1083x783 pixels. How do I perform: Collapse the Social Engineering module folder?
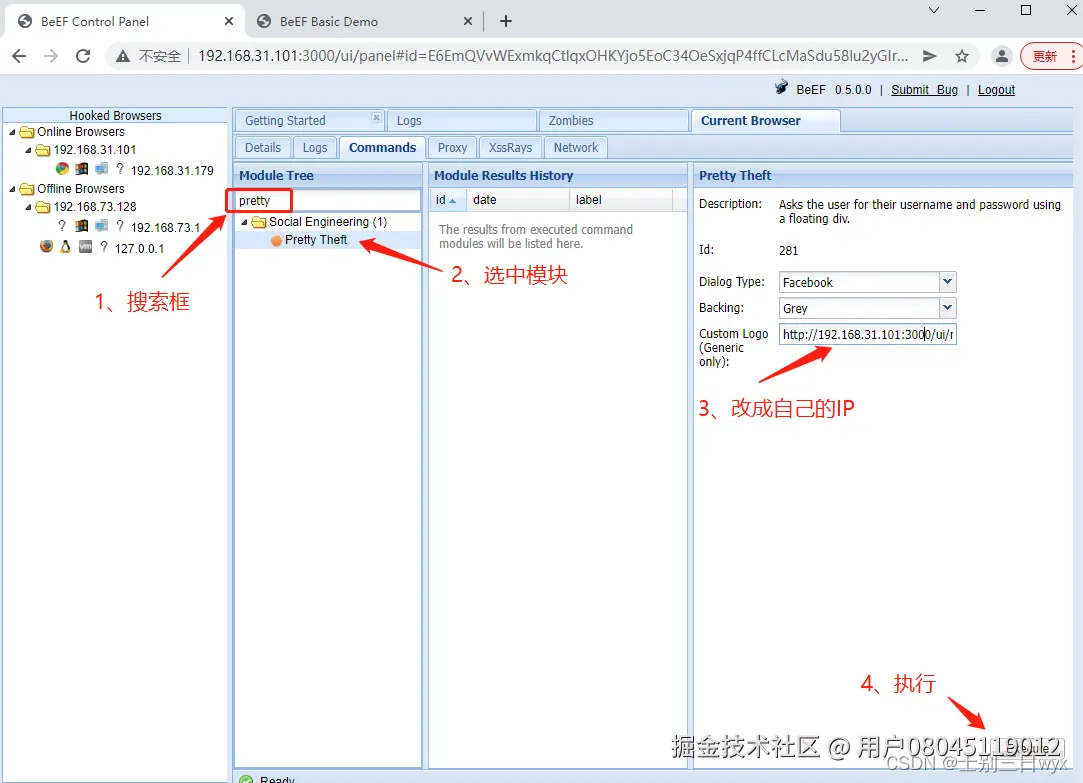[244, 222]
